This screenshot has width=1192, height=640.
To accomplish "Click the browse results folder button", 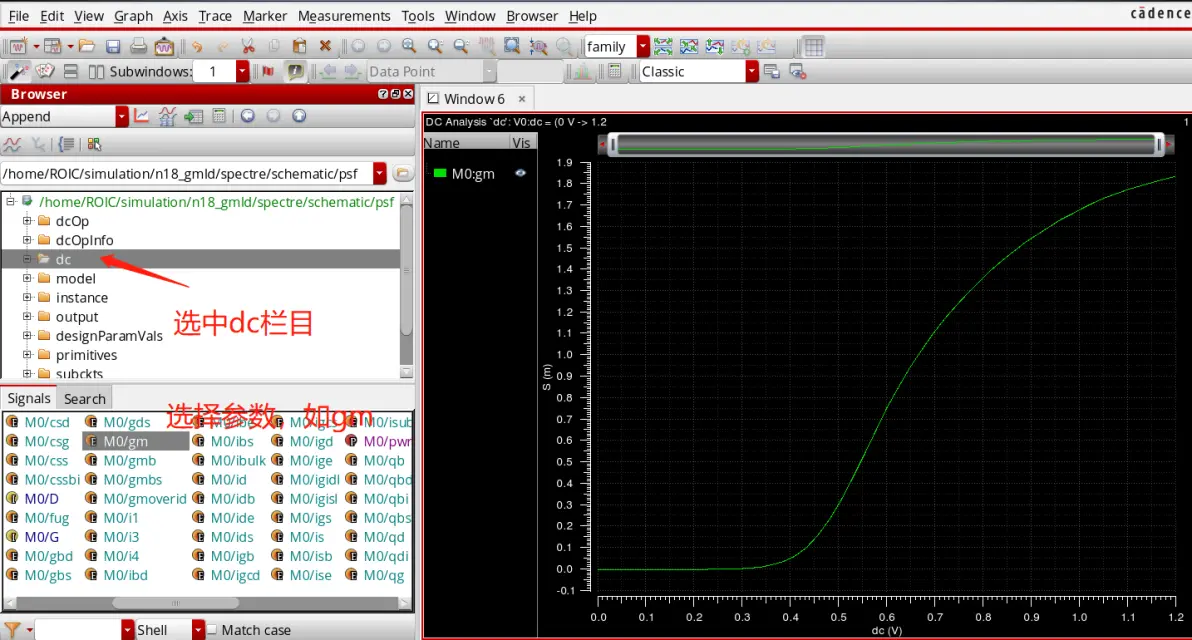I will 402,173.
